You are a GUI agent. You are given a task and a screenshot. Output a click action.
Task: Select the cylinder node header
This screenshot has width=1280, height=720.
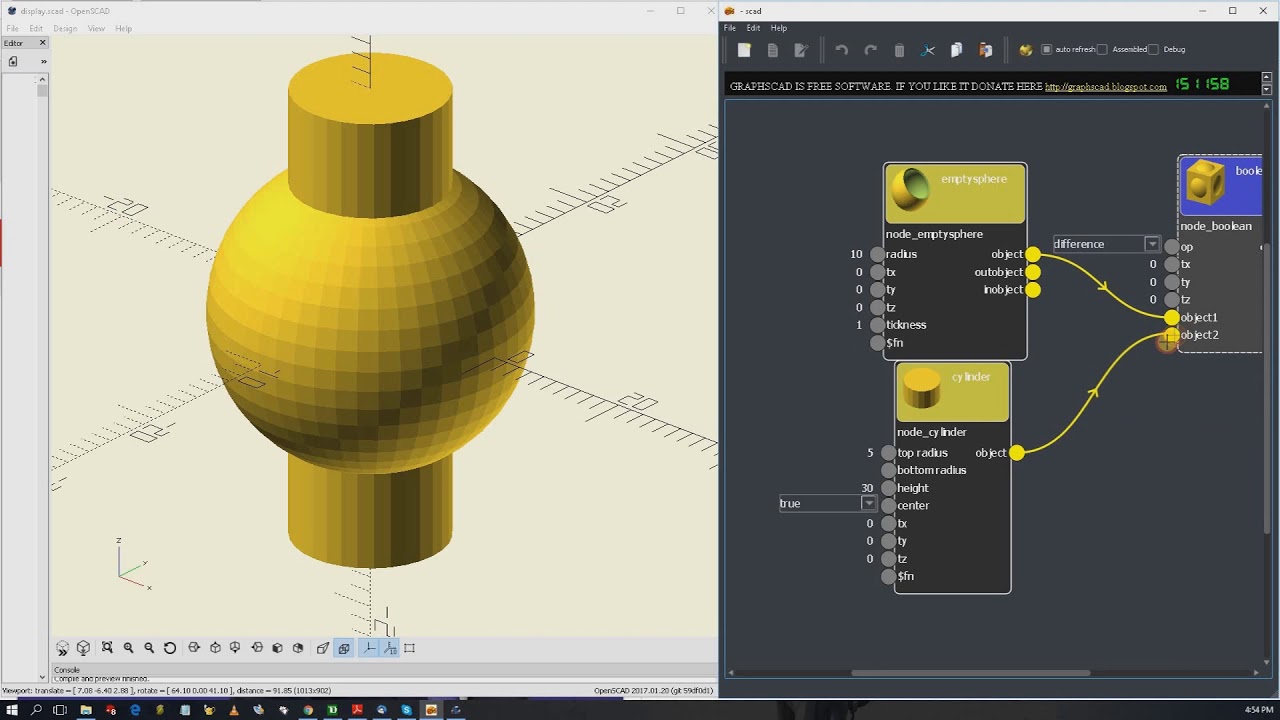[952, 392]
